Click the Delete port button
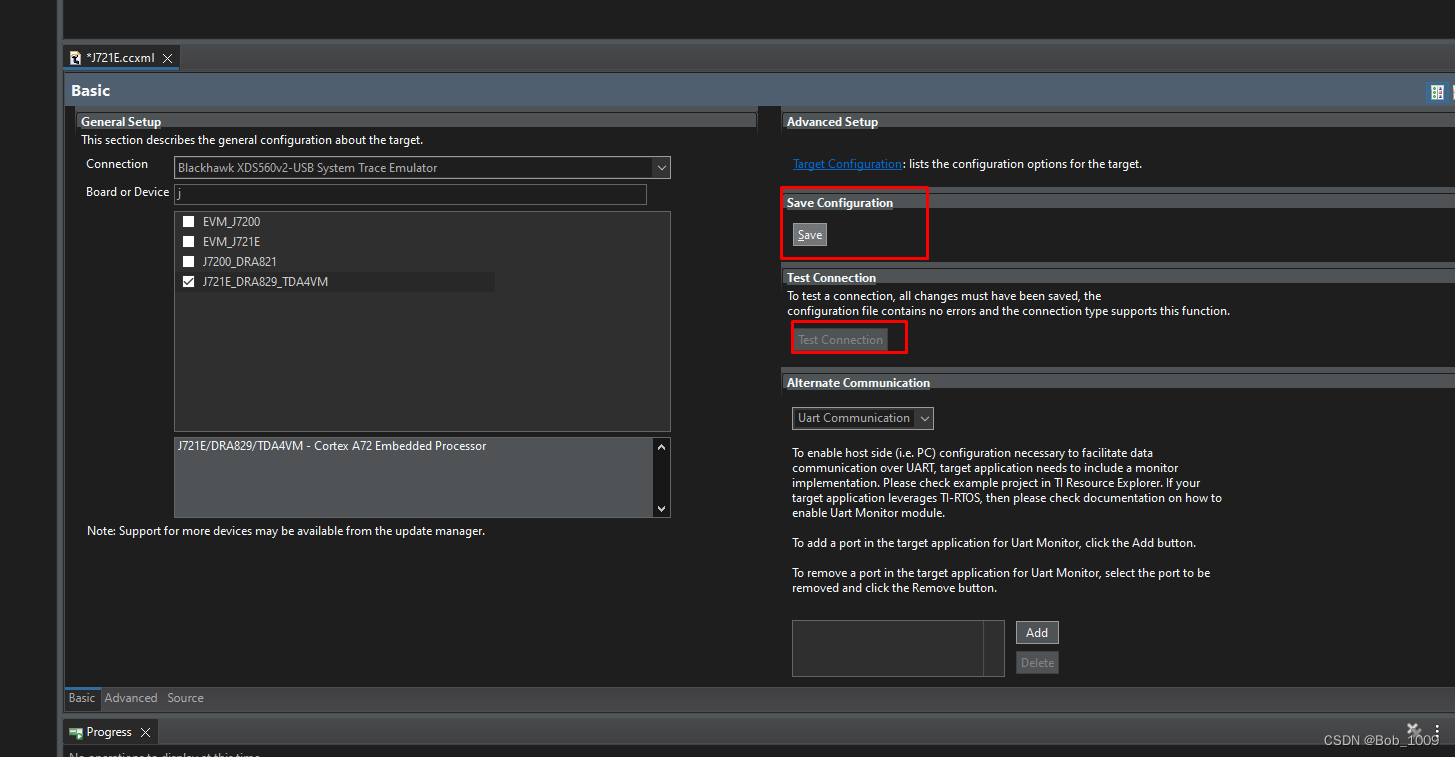Screen dimensions: 1455x757 [x=1037, y=662]
